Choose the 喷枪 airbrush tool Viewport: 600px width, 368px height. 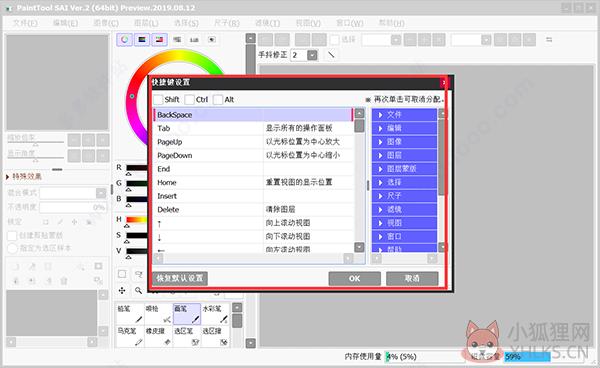158,314
